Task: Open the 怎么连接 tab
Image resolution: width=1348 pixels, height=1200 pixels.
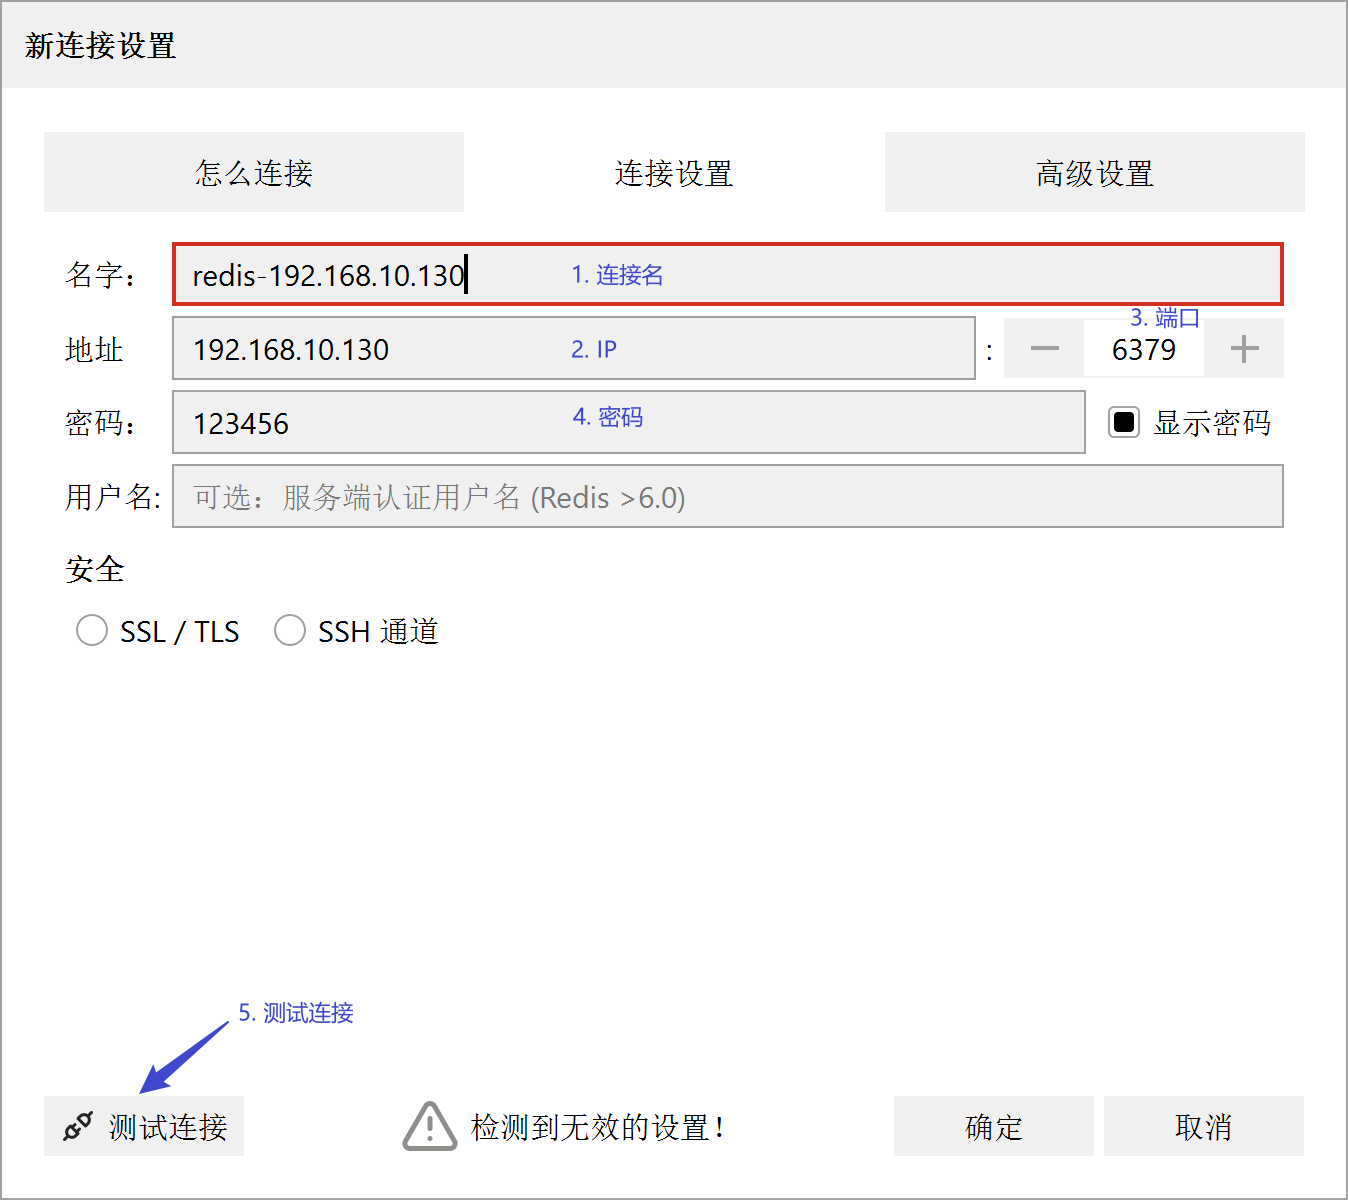Action: [254, 172]
